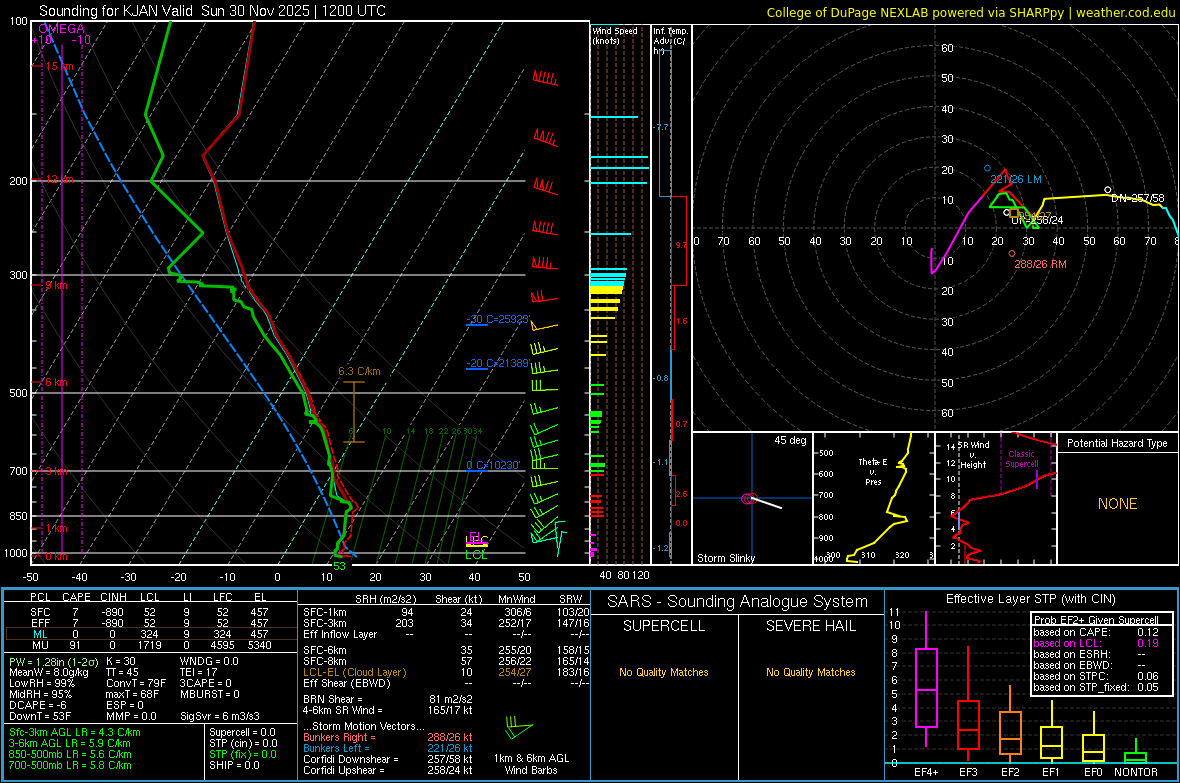The image size is (1180, 783).
Task: Click the 'SR Wind v. Height' inset label
Action: click(x=973, y=455)
